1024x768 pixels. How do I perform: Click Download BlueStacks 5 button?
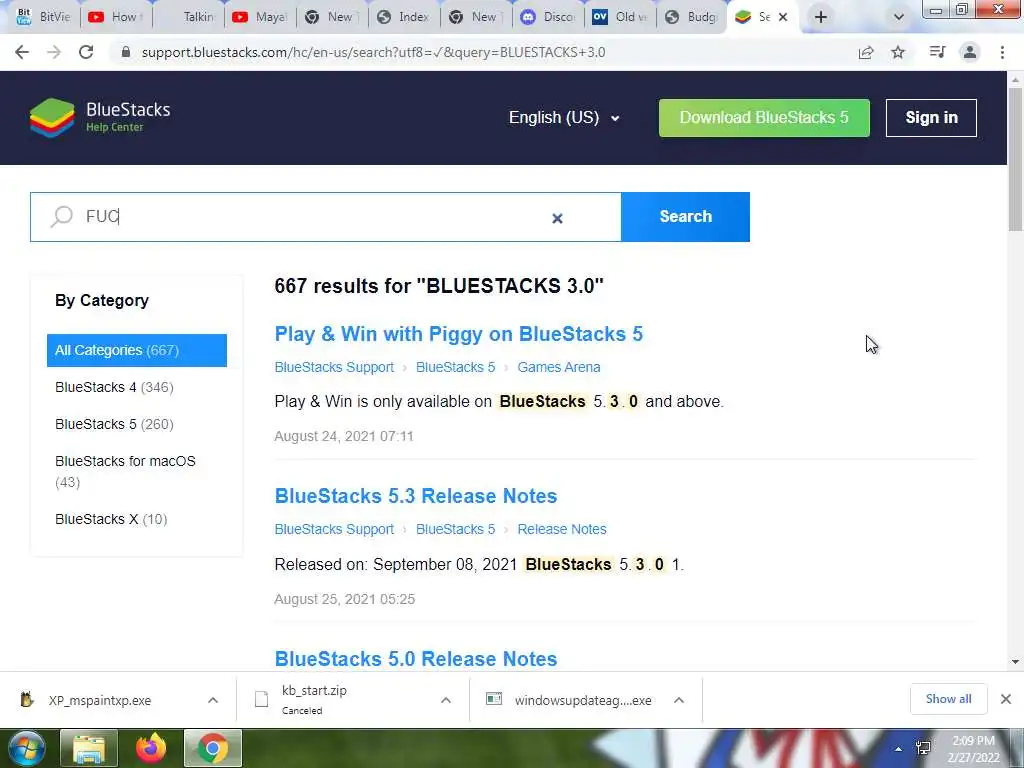point(764,118)
